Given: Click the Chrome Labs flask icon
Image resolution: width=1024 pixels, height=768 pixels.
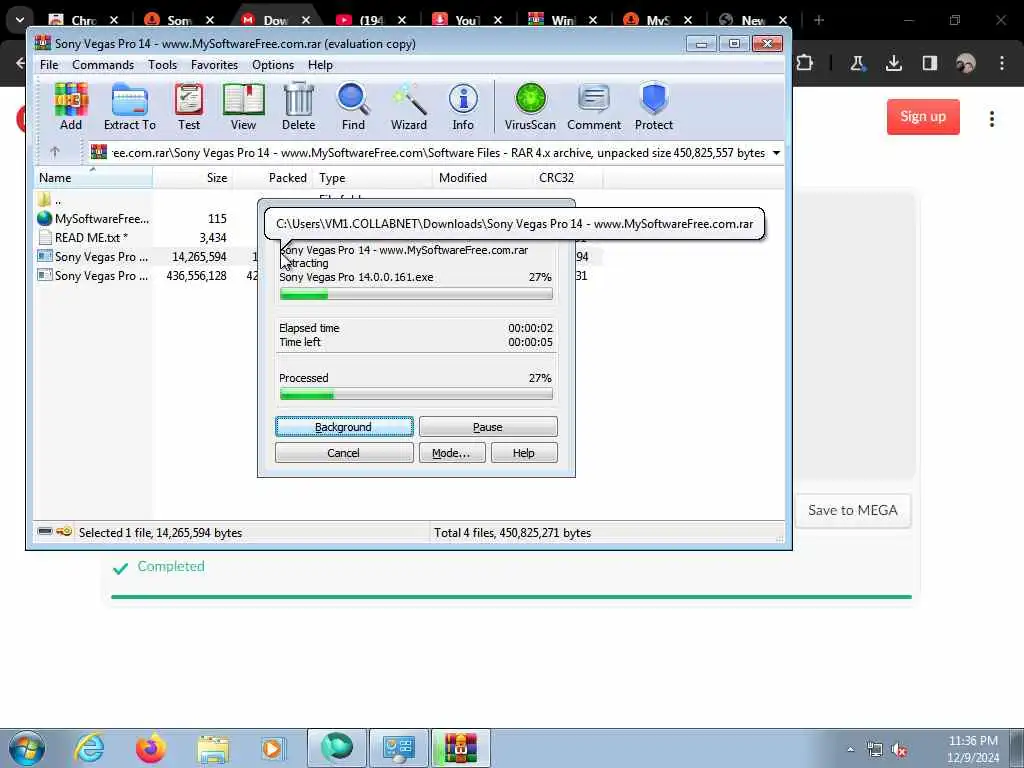Looking at the screenshot, I should click(x=857, y=63).
